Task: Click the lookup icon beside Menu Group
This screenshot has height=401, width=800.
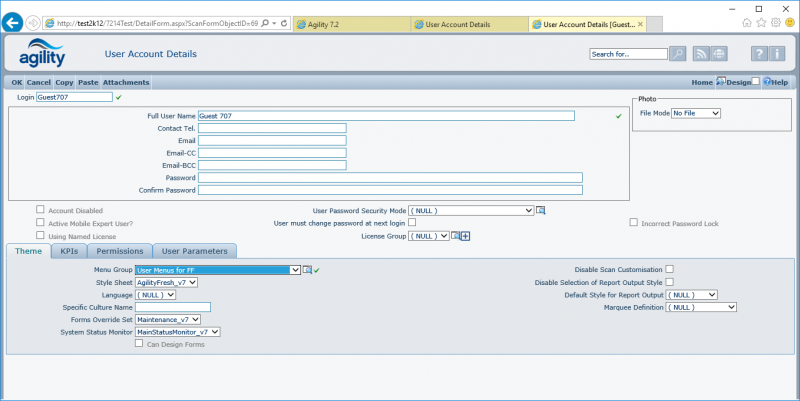Action: (x=308, y=270)
